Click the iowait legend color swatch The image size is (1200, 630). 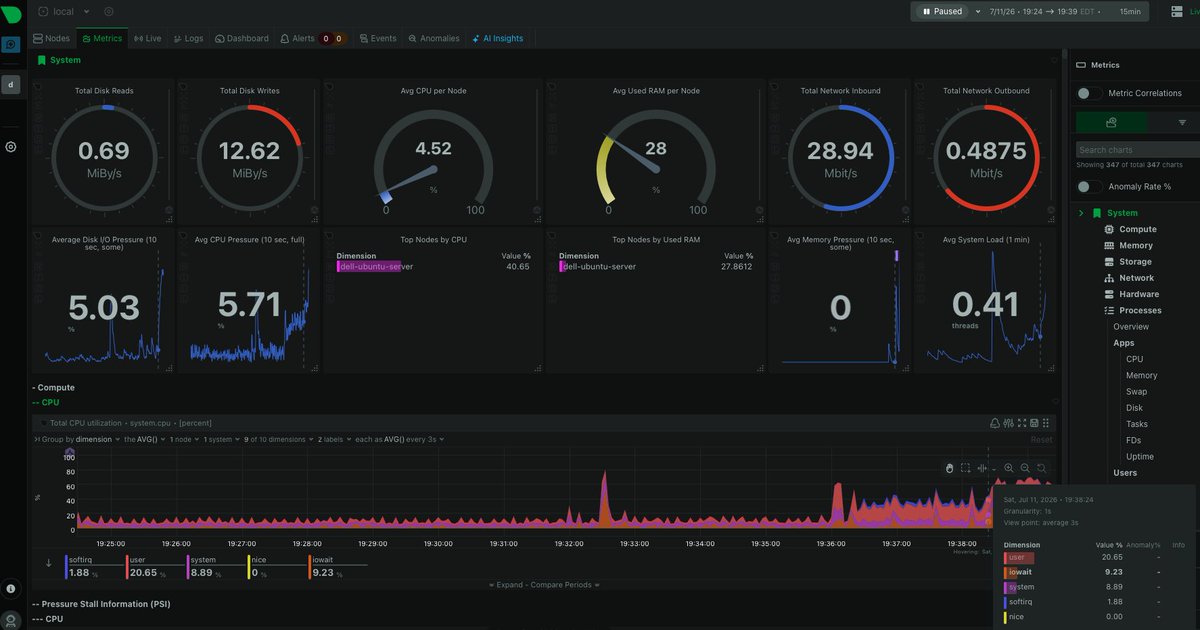(x=310, y=568)
